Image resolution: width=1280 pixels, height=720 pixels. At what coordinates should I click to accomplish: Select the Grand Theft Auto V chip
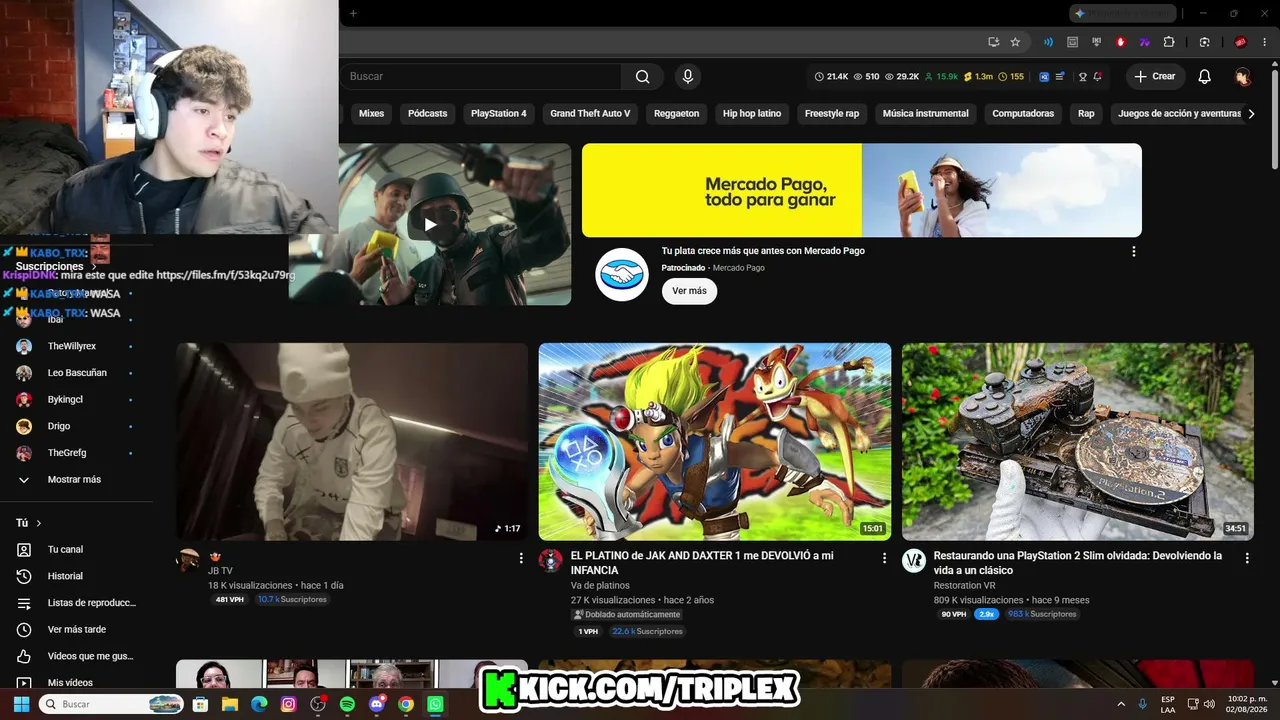(x=590, y=114)
